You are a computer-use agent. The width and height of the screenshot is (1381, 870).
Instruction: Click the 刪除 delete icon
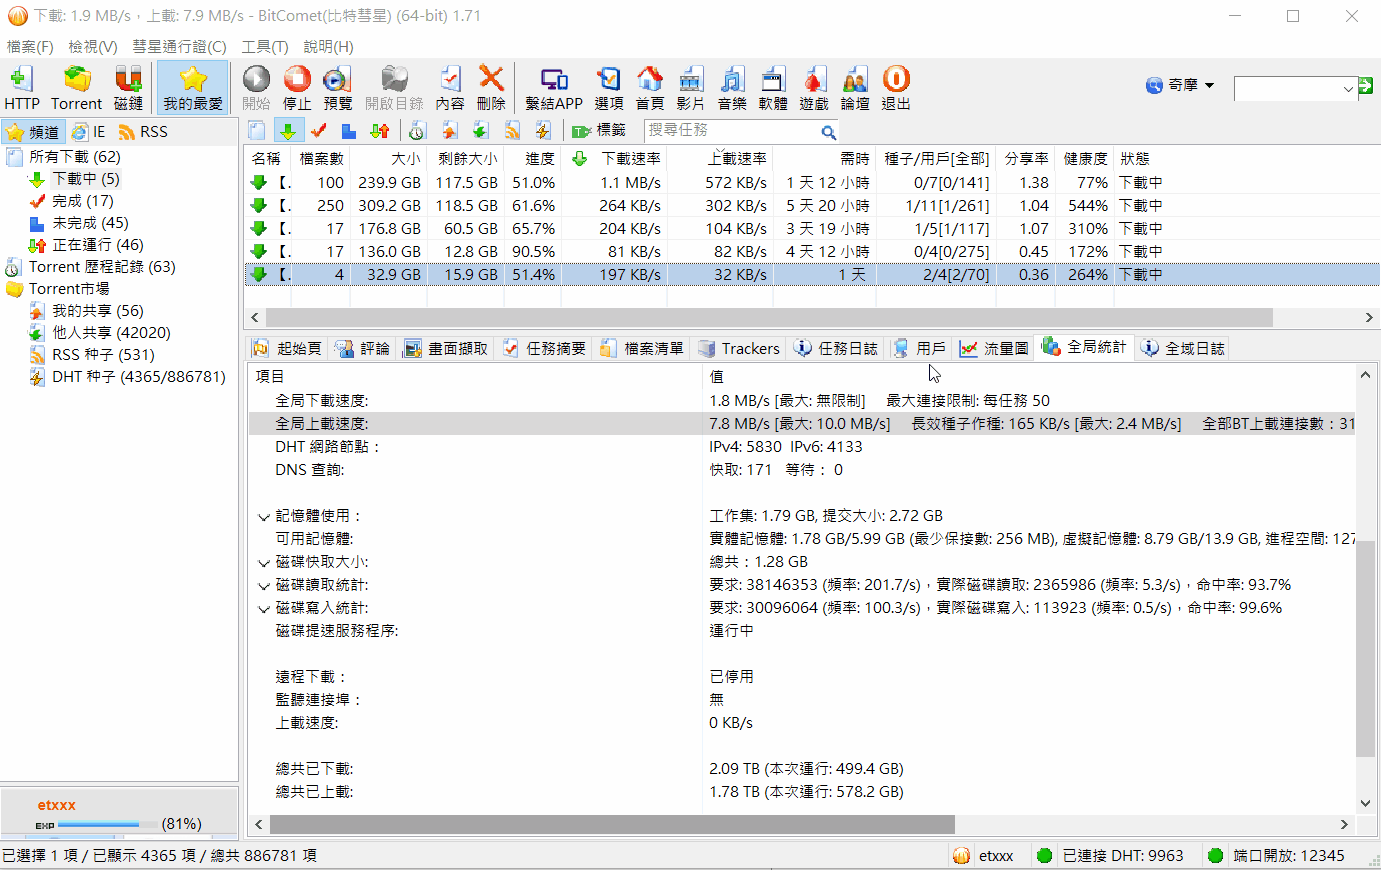491,88
